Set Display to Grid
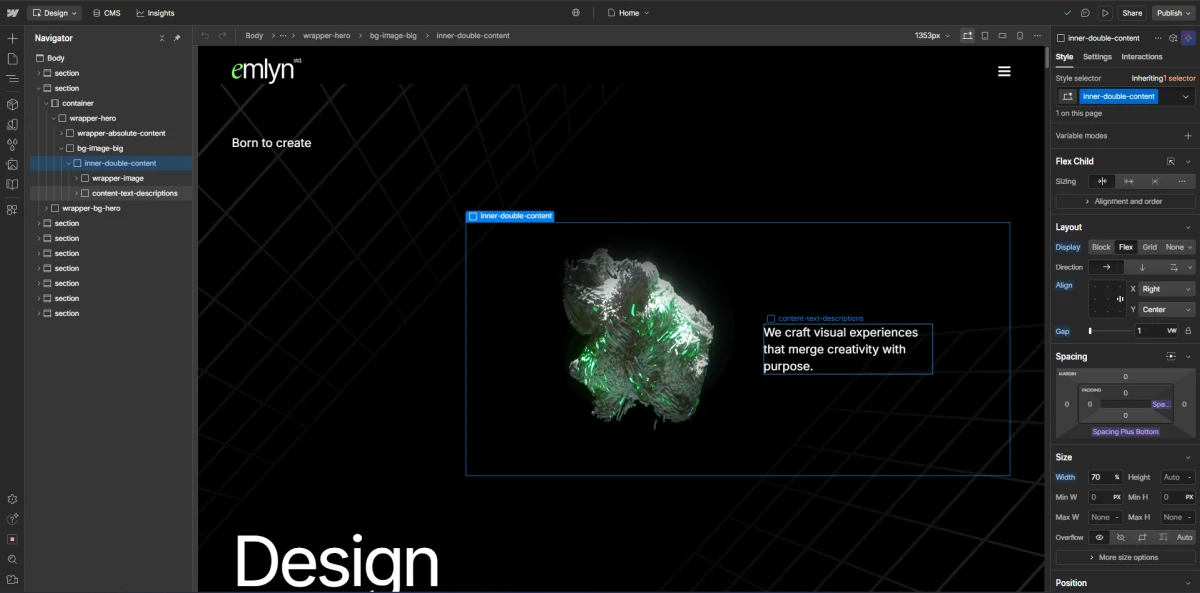The width and height of the screenshot is (1200, 593). [1150, 247]
